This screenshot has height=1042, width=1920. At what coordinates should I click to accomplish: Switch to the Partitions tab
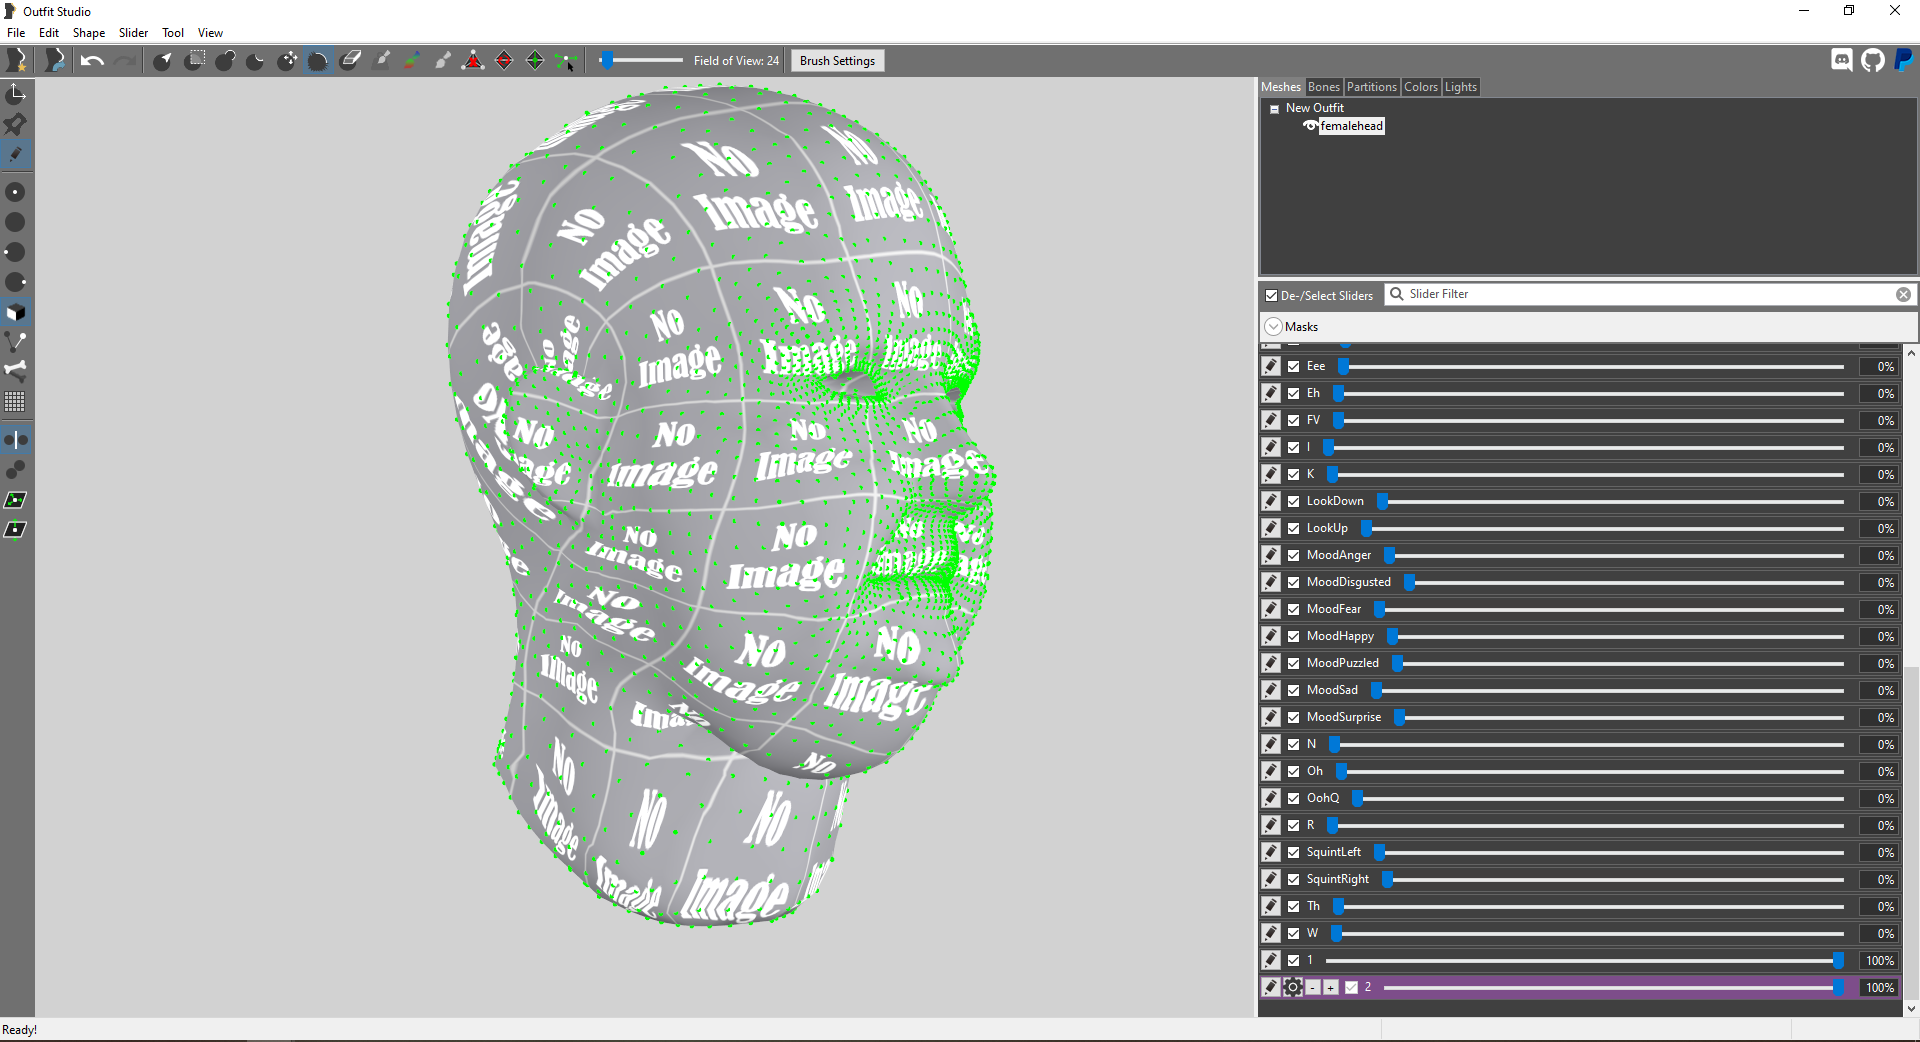(x=1372, y=87)
